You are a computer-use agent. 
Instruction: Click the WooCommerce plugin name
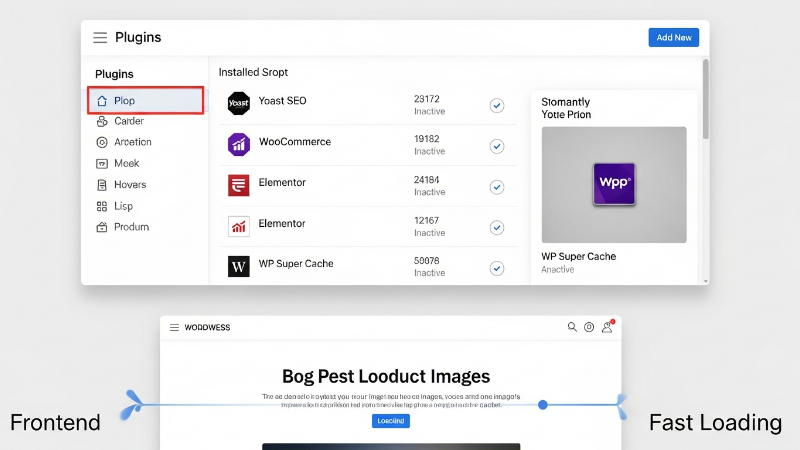pos(295,142)
